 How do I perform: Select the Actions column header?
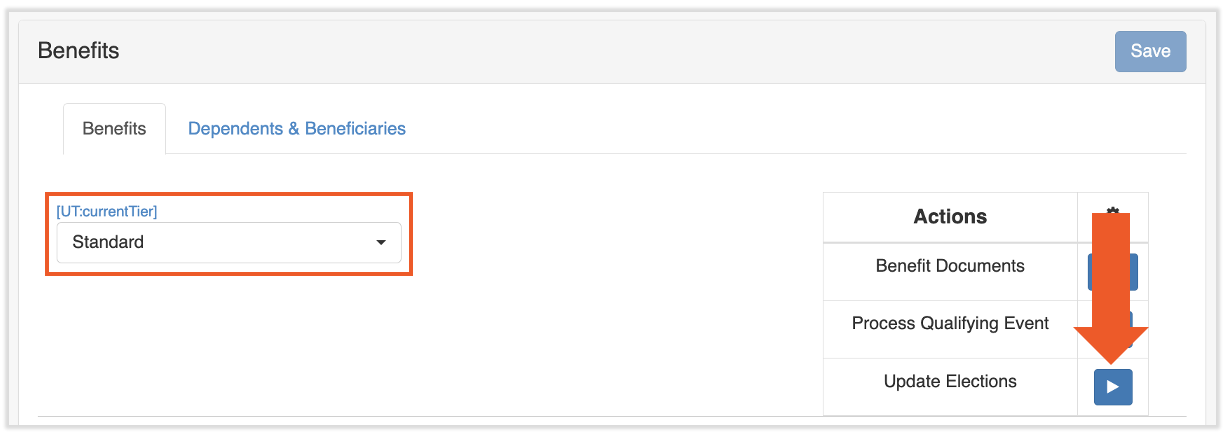[x=950, y=217]
